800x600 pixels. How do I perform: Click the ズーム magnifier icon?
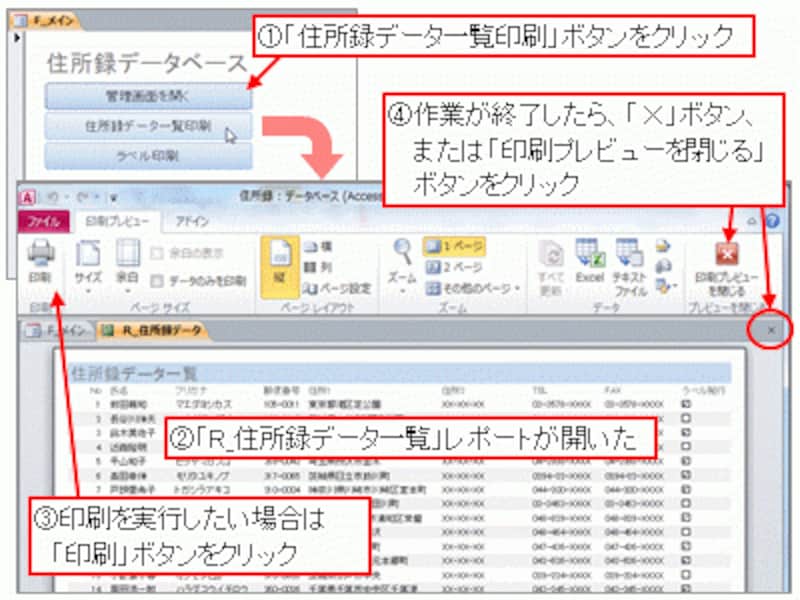point(403,252)
